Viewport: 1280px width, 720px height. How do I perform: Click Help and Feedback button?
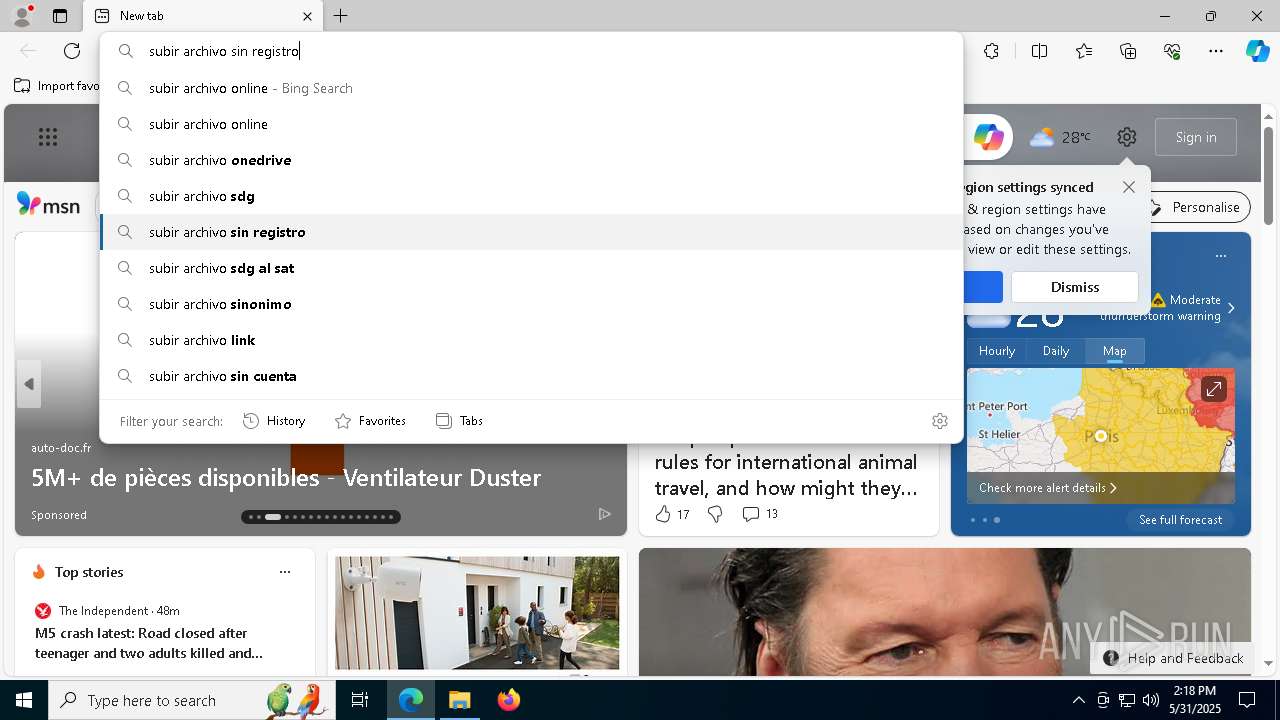coord(1172,658)
